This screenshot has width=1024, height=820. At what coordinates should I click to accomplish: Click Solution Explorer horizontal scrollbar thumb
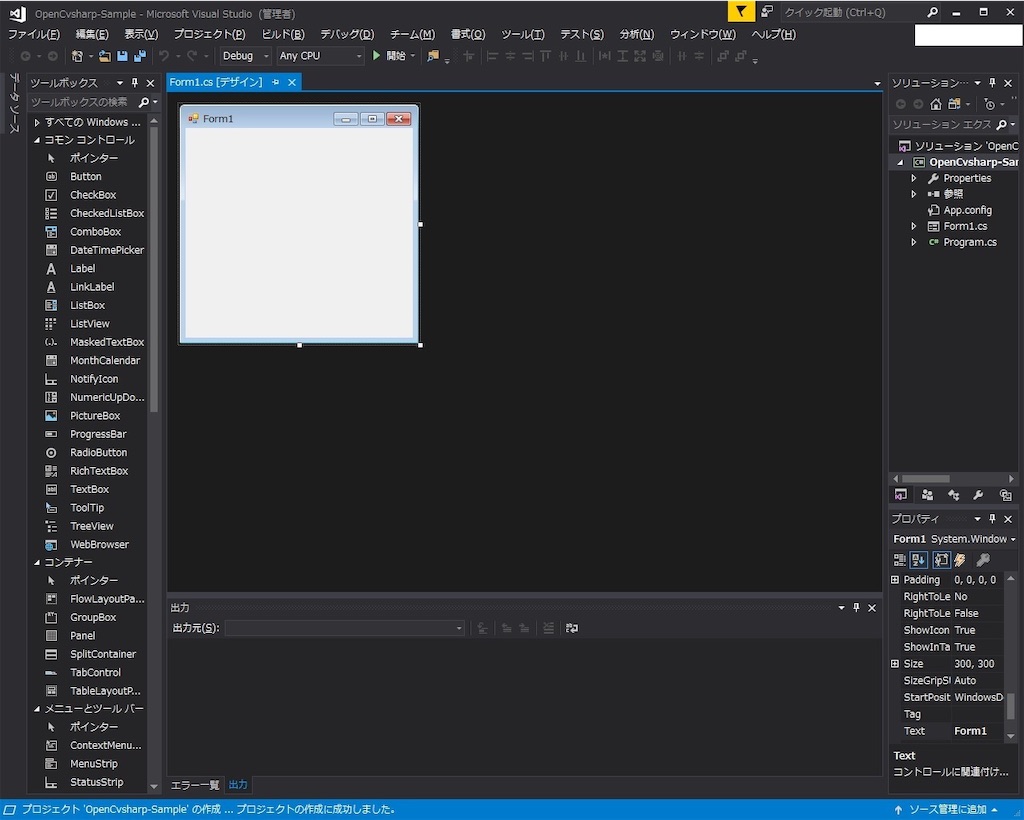(x=926, y=479)
